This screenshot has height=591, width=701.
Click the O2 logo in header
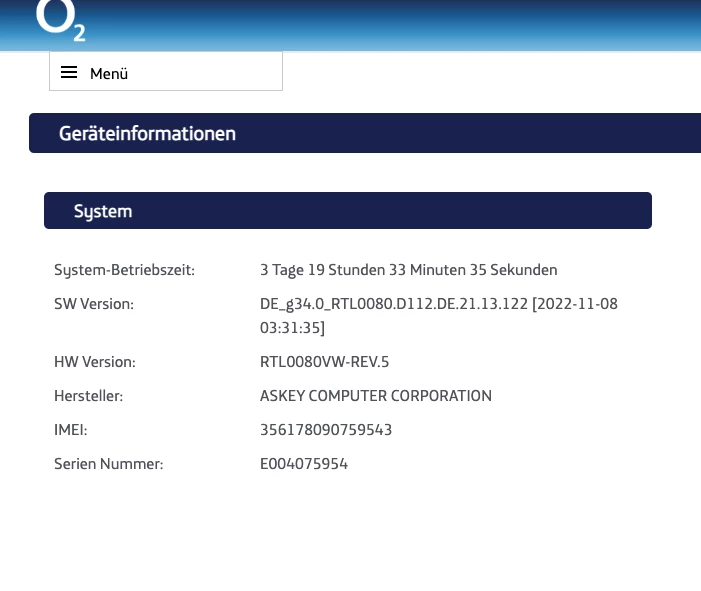click(x=60, y=20)
